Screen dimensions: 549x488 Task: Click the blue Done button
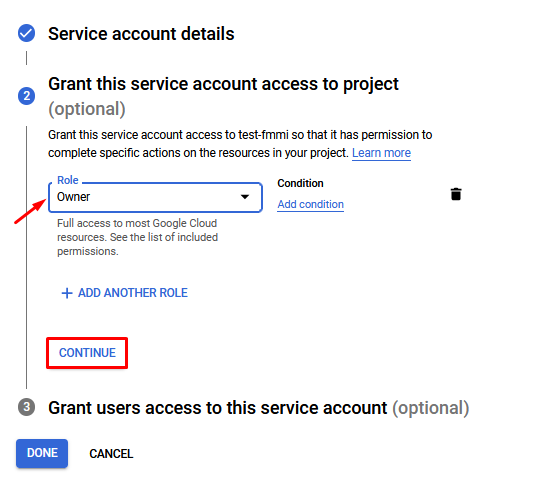42,453
